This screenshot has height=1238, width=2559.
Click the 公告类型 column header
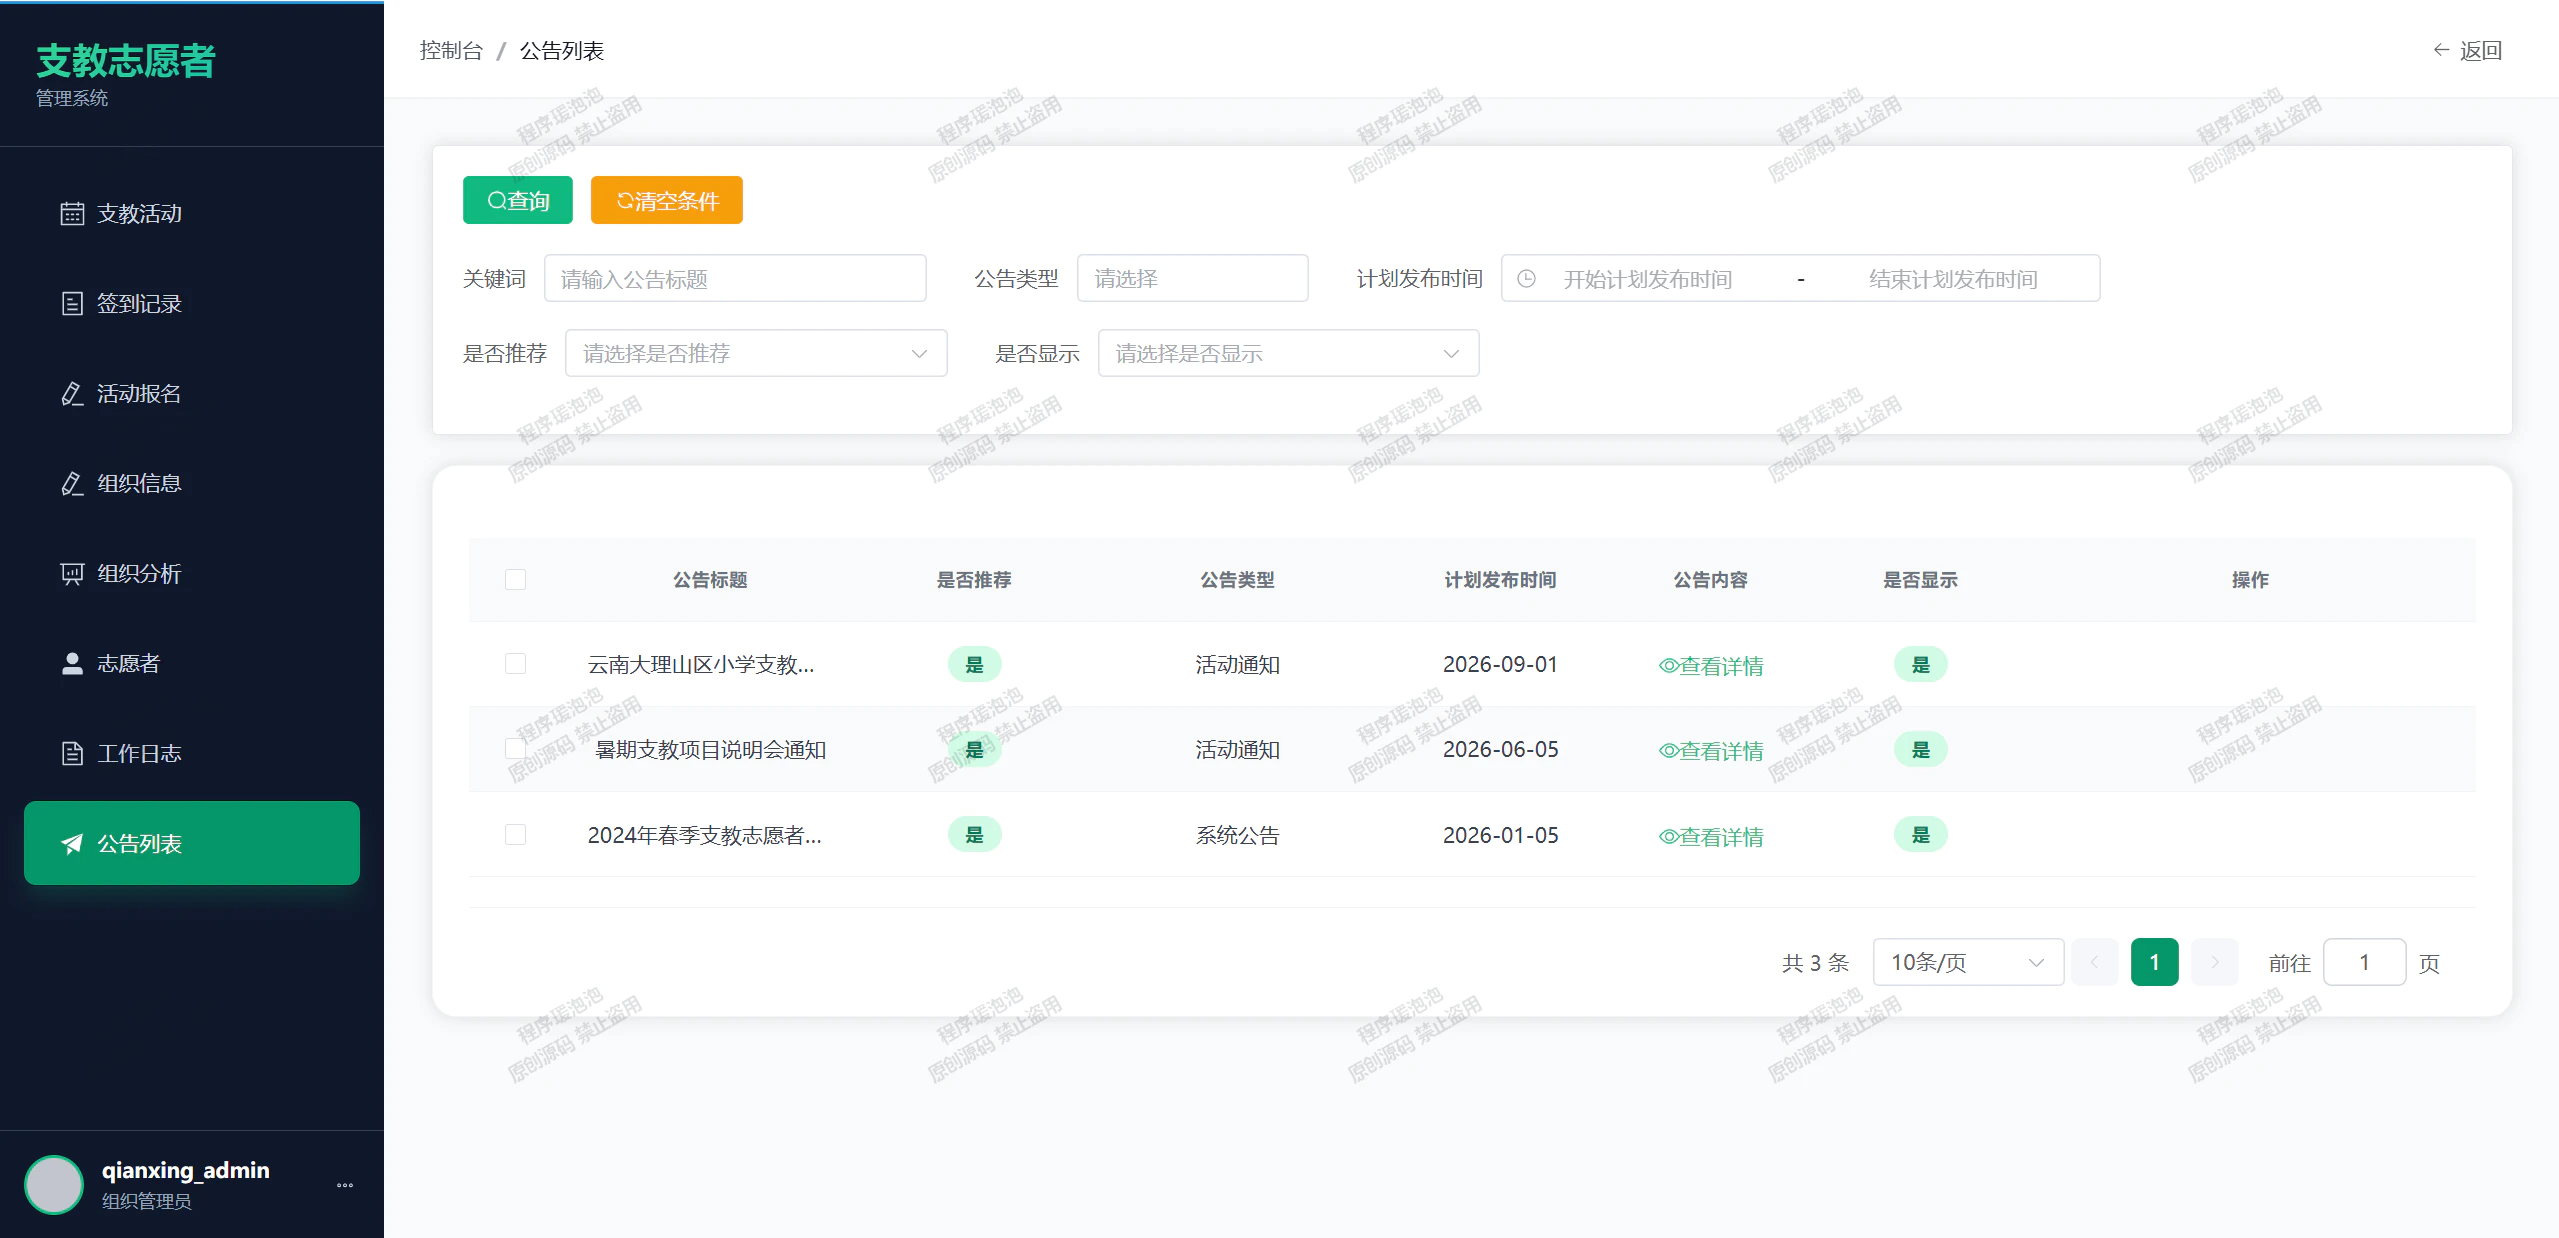point(1237,580)
